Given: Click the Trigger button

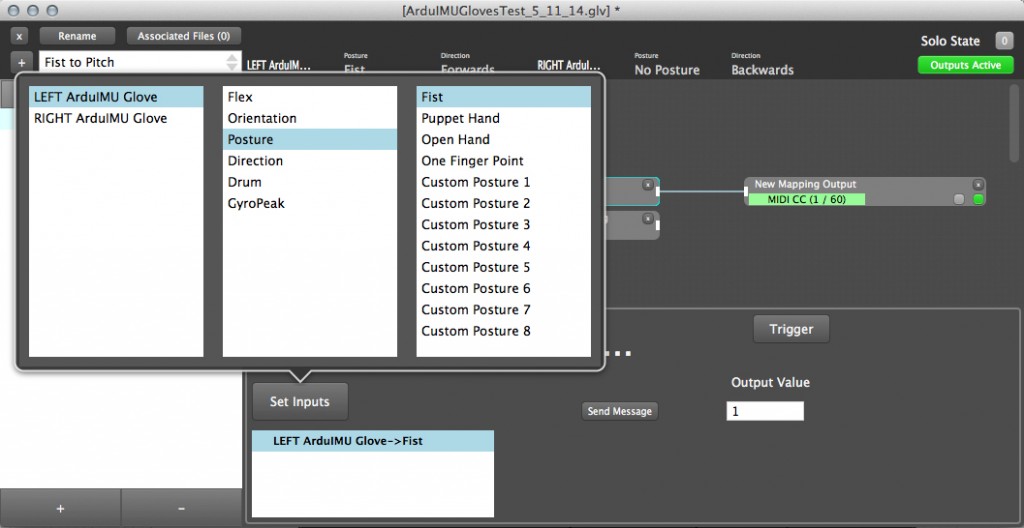Looking at the screenshot, I should 791,329.
